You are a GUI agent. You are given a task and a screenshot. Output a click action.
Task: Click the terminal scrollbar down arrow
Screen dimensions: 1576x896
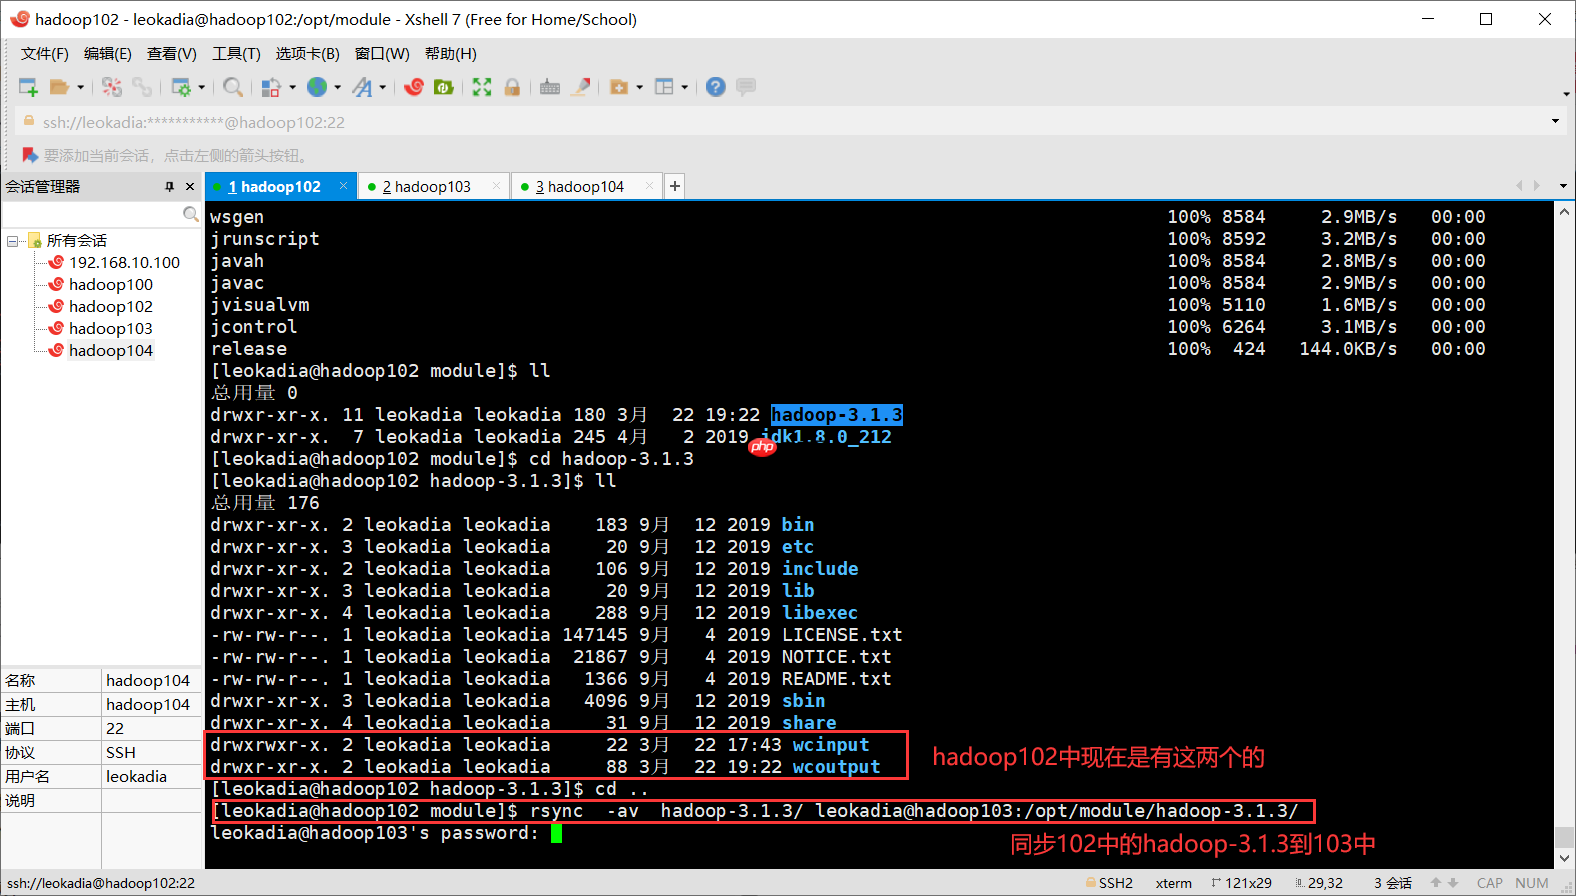pyautogui.click(x=1564, y=859)
